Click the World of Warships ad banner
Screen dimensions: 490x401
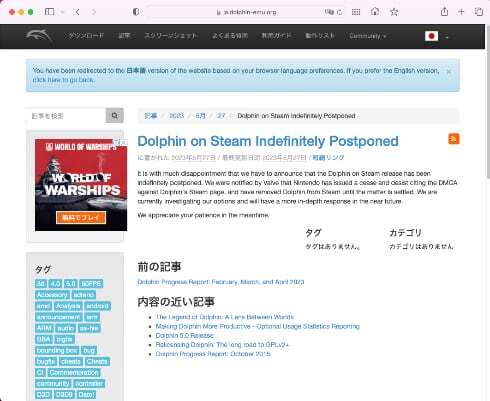pyautogui.click(x=81, y=185)
